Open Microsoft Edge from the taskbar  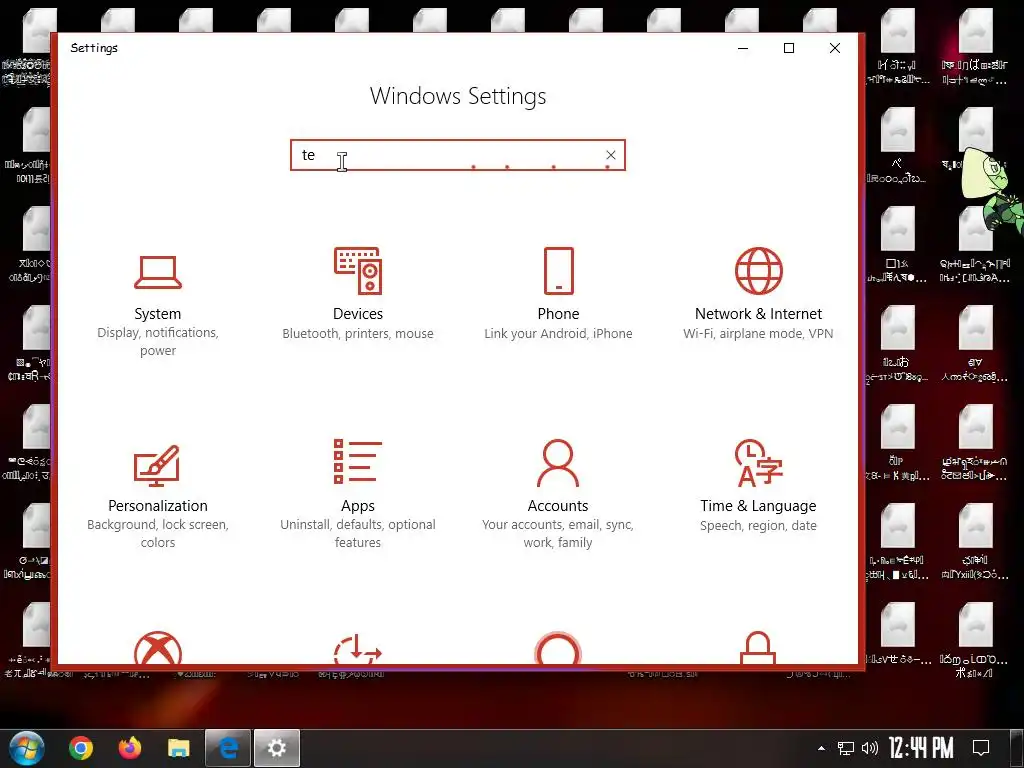click(x=227, y=748)
